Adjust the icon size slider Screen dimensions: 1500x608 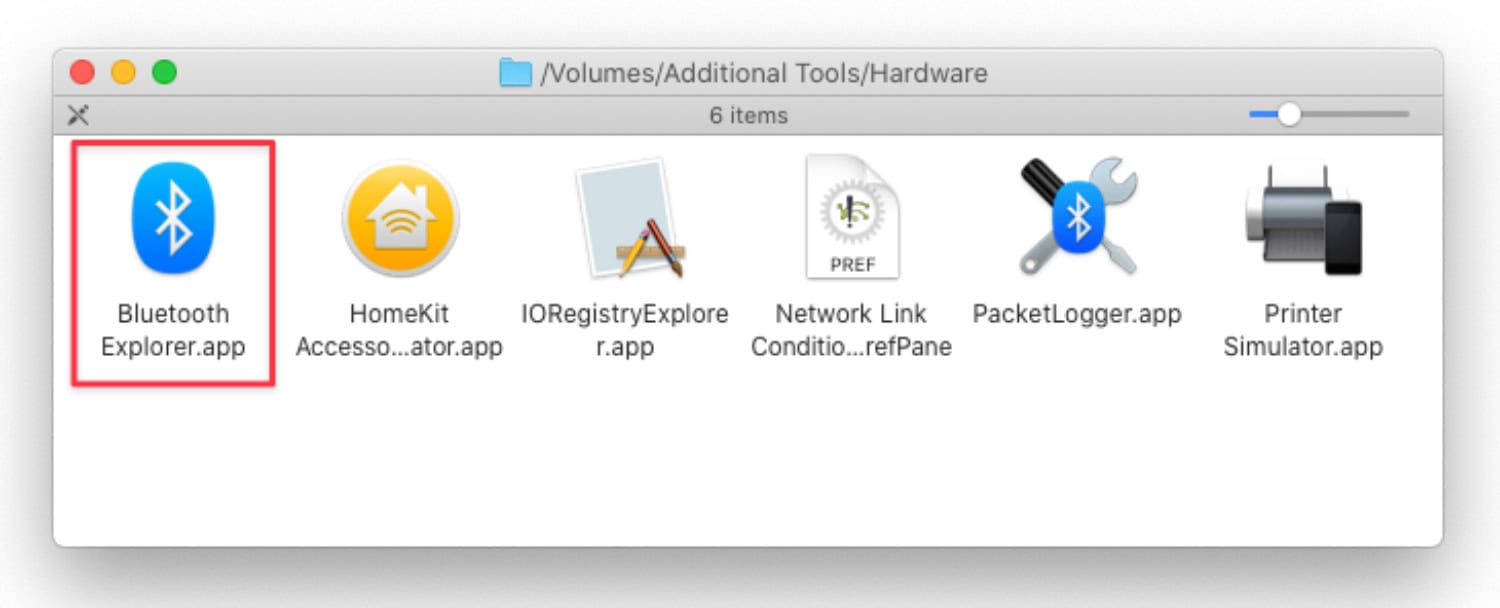pyautogui.click(x=1290, y=115)
